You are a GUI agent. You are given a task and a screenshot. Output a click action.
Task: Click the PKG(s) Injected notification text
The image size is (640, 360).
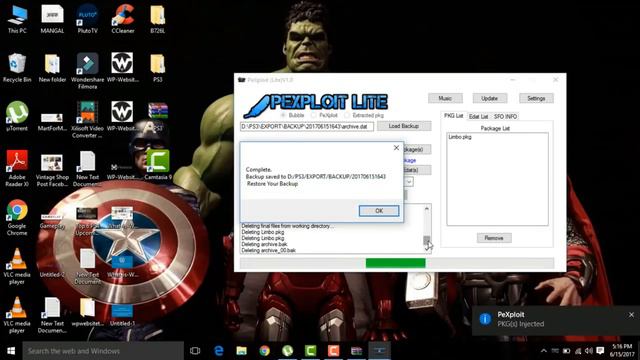tap(520, 324)
